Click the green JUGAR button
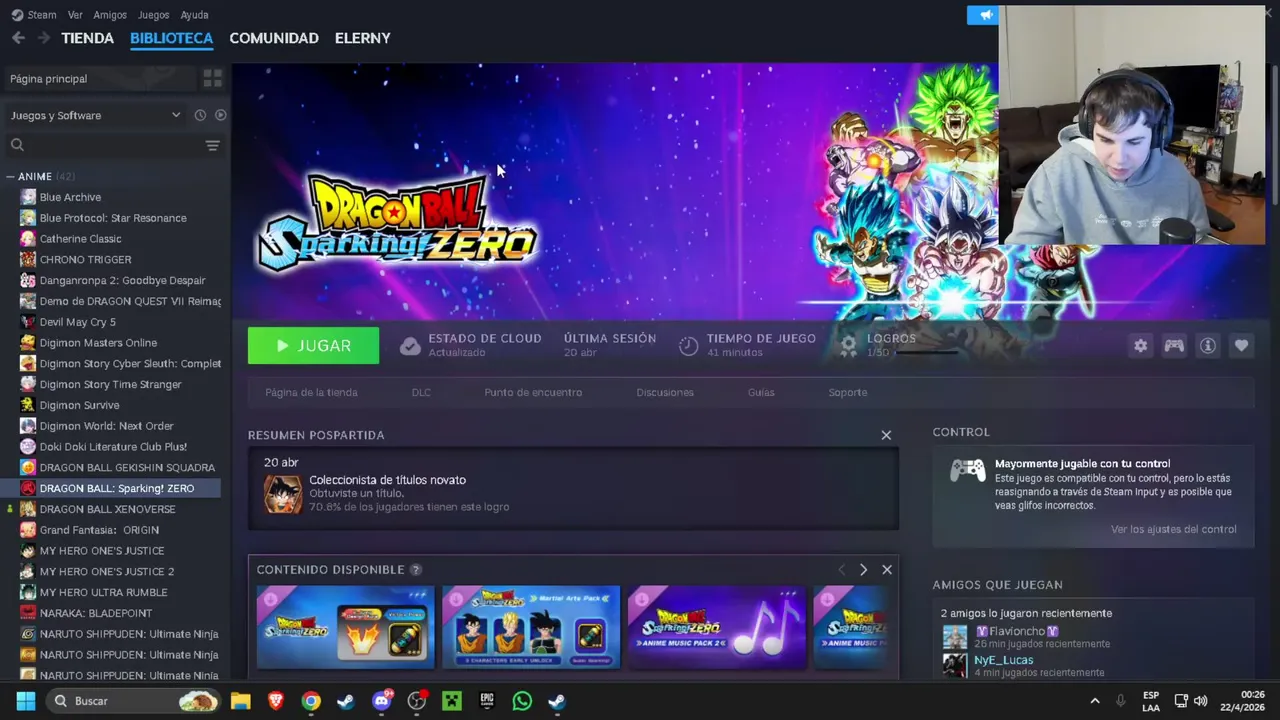The width and height of the screenshot is (1280, 720). 313,346
